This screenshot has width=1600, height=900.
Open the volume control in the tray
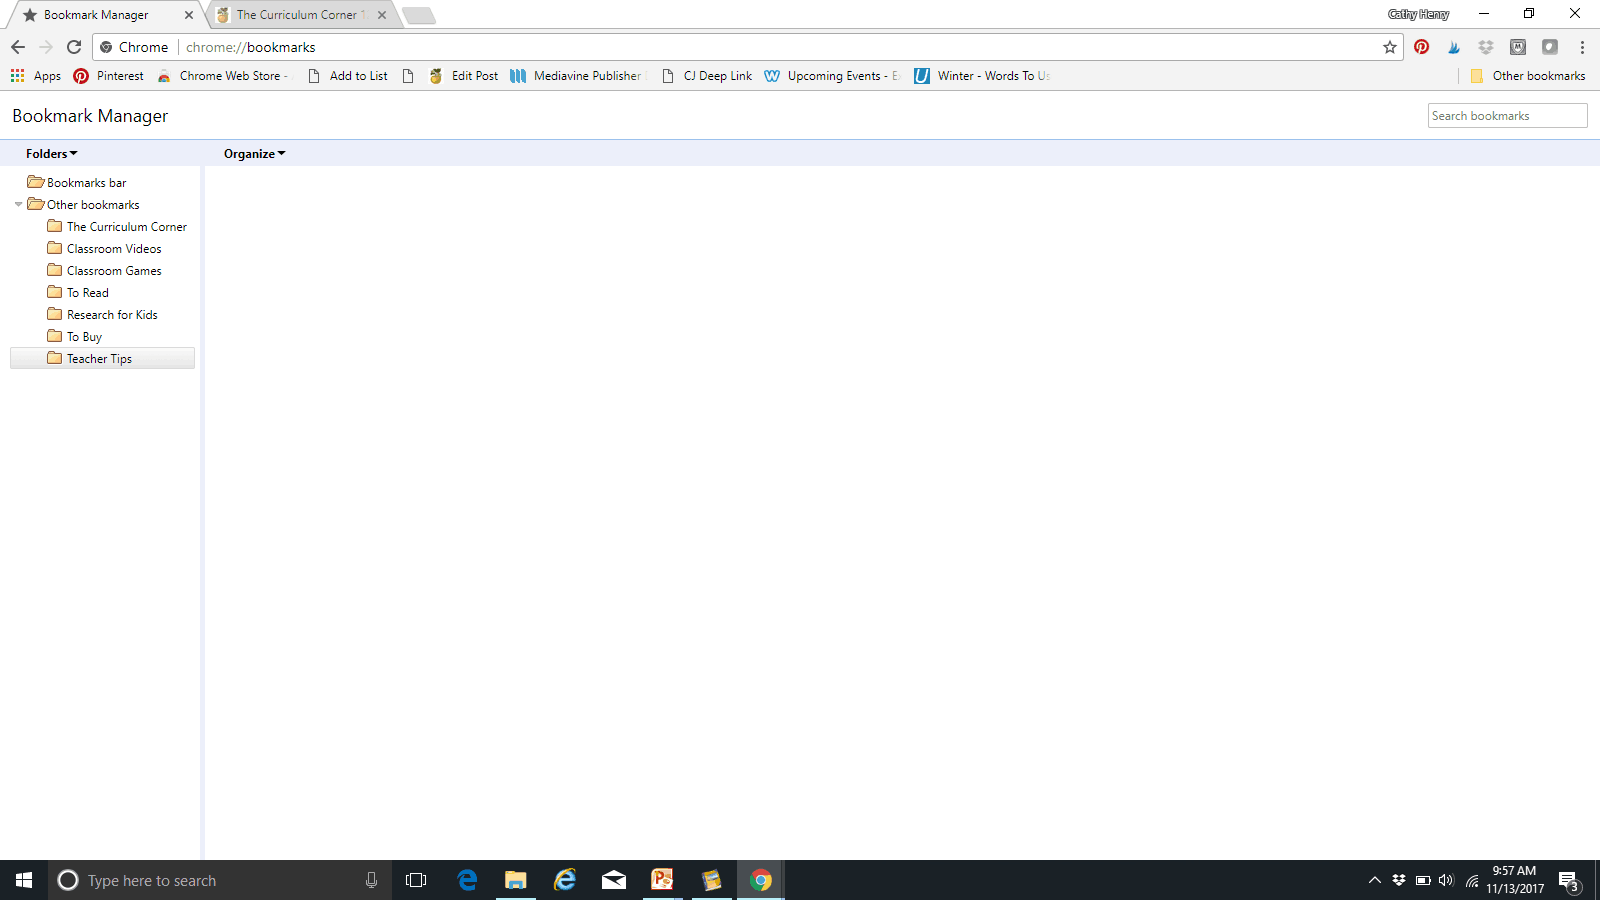pyautogui.click(x=1446, y=880)
